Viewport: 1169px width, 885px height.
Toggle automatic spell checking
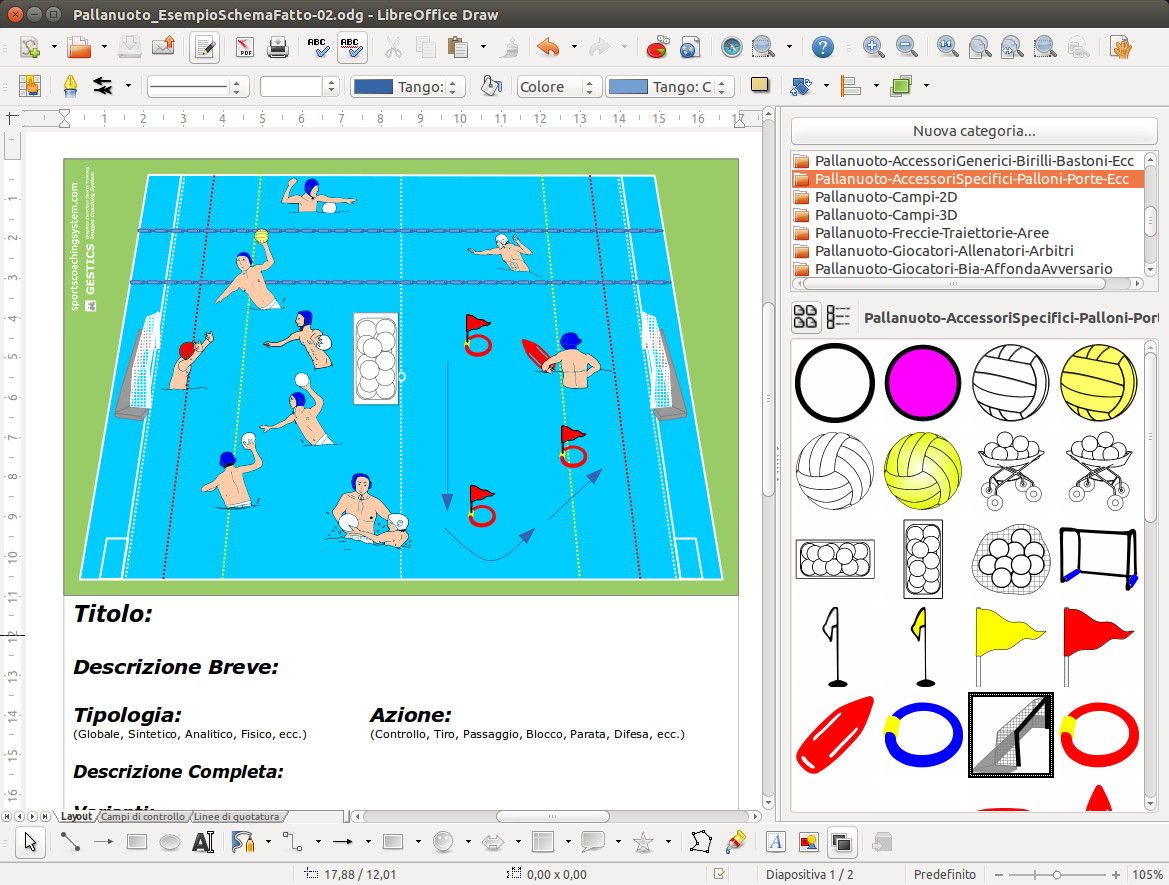click(x=351, y=47)
